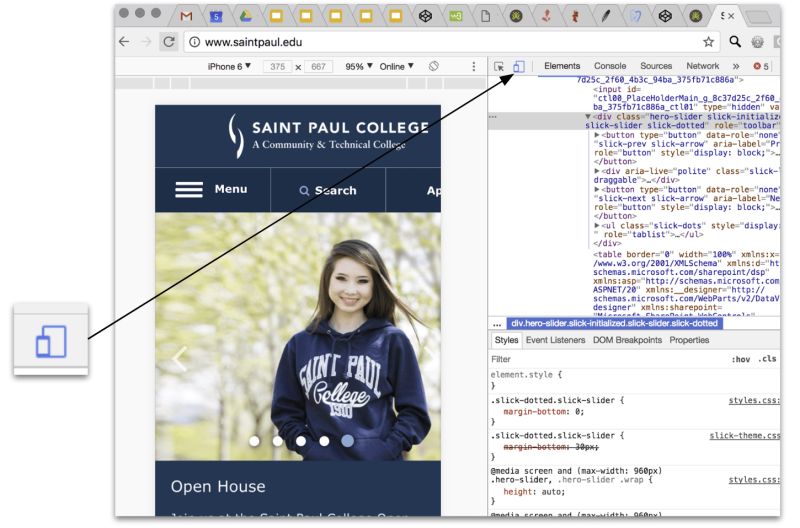
Task: Switch to the blank document icon tab
Action: point(486,16)
